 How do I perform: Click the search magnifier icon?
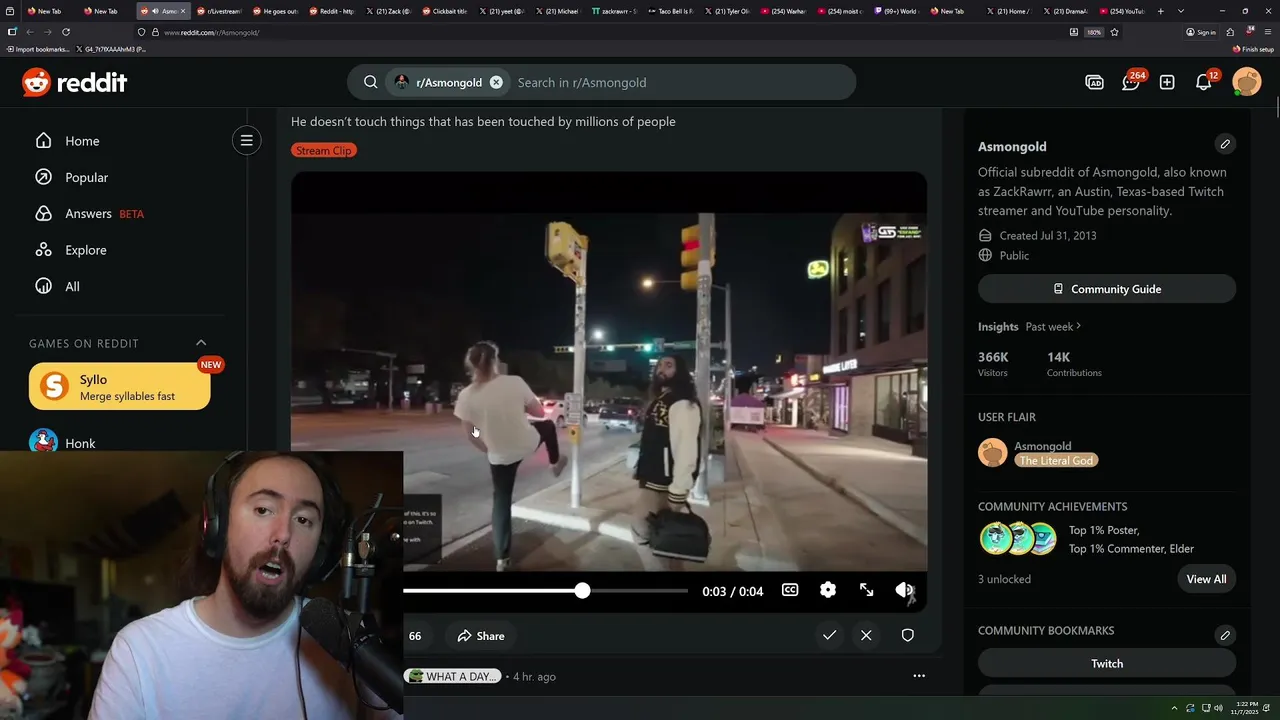(371, 82)
